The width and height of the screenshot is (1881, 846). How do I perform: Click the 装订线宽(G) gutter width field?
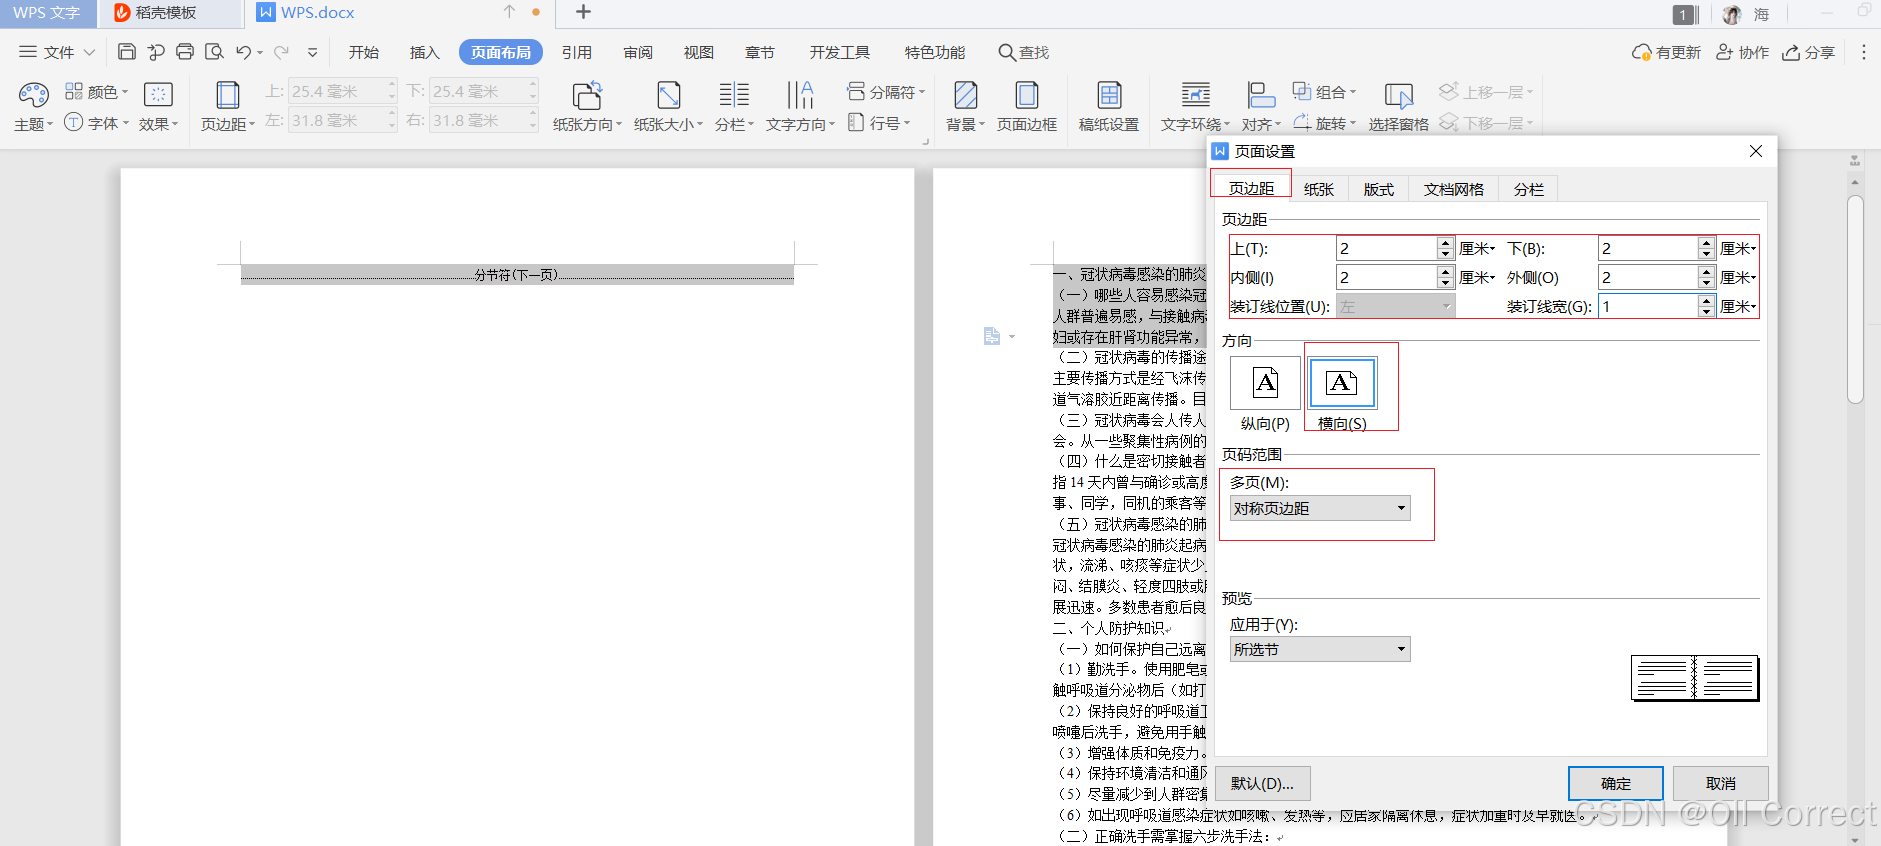(1647, 306)
